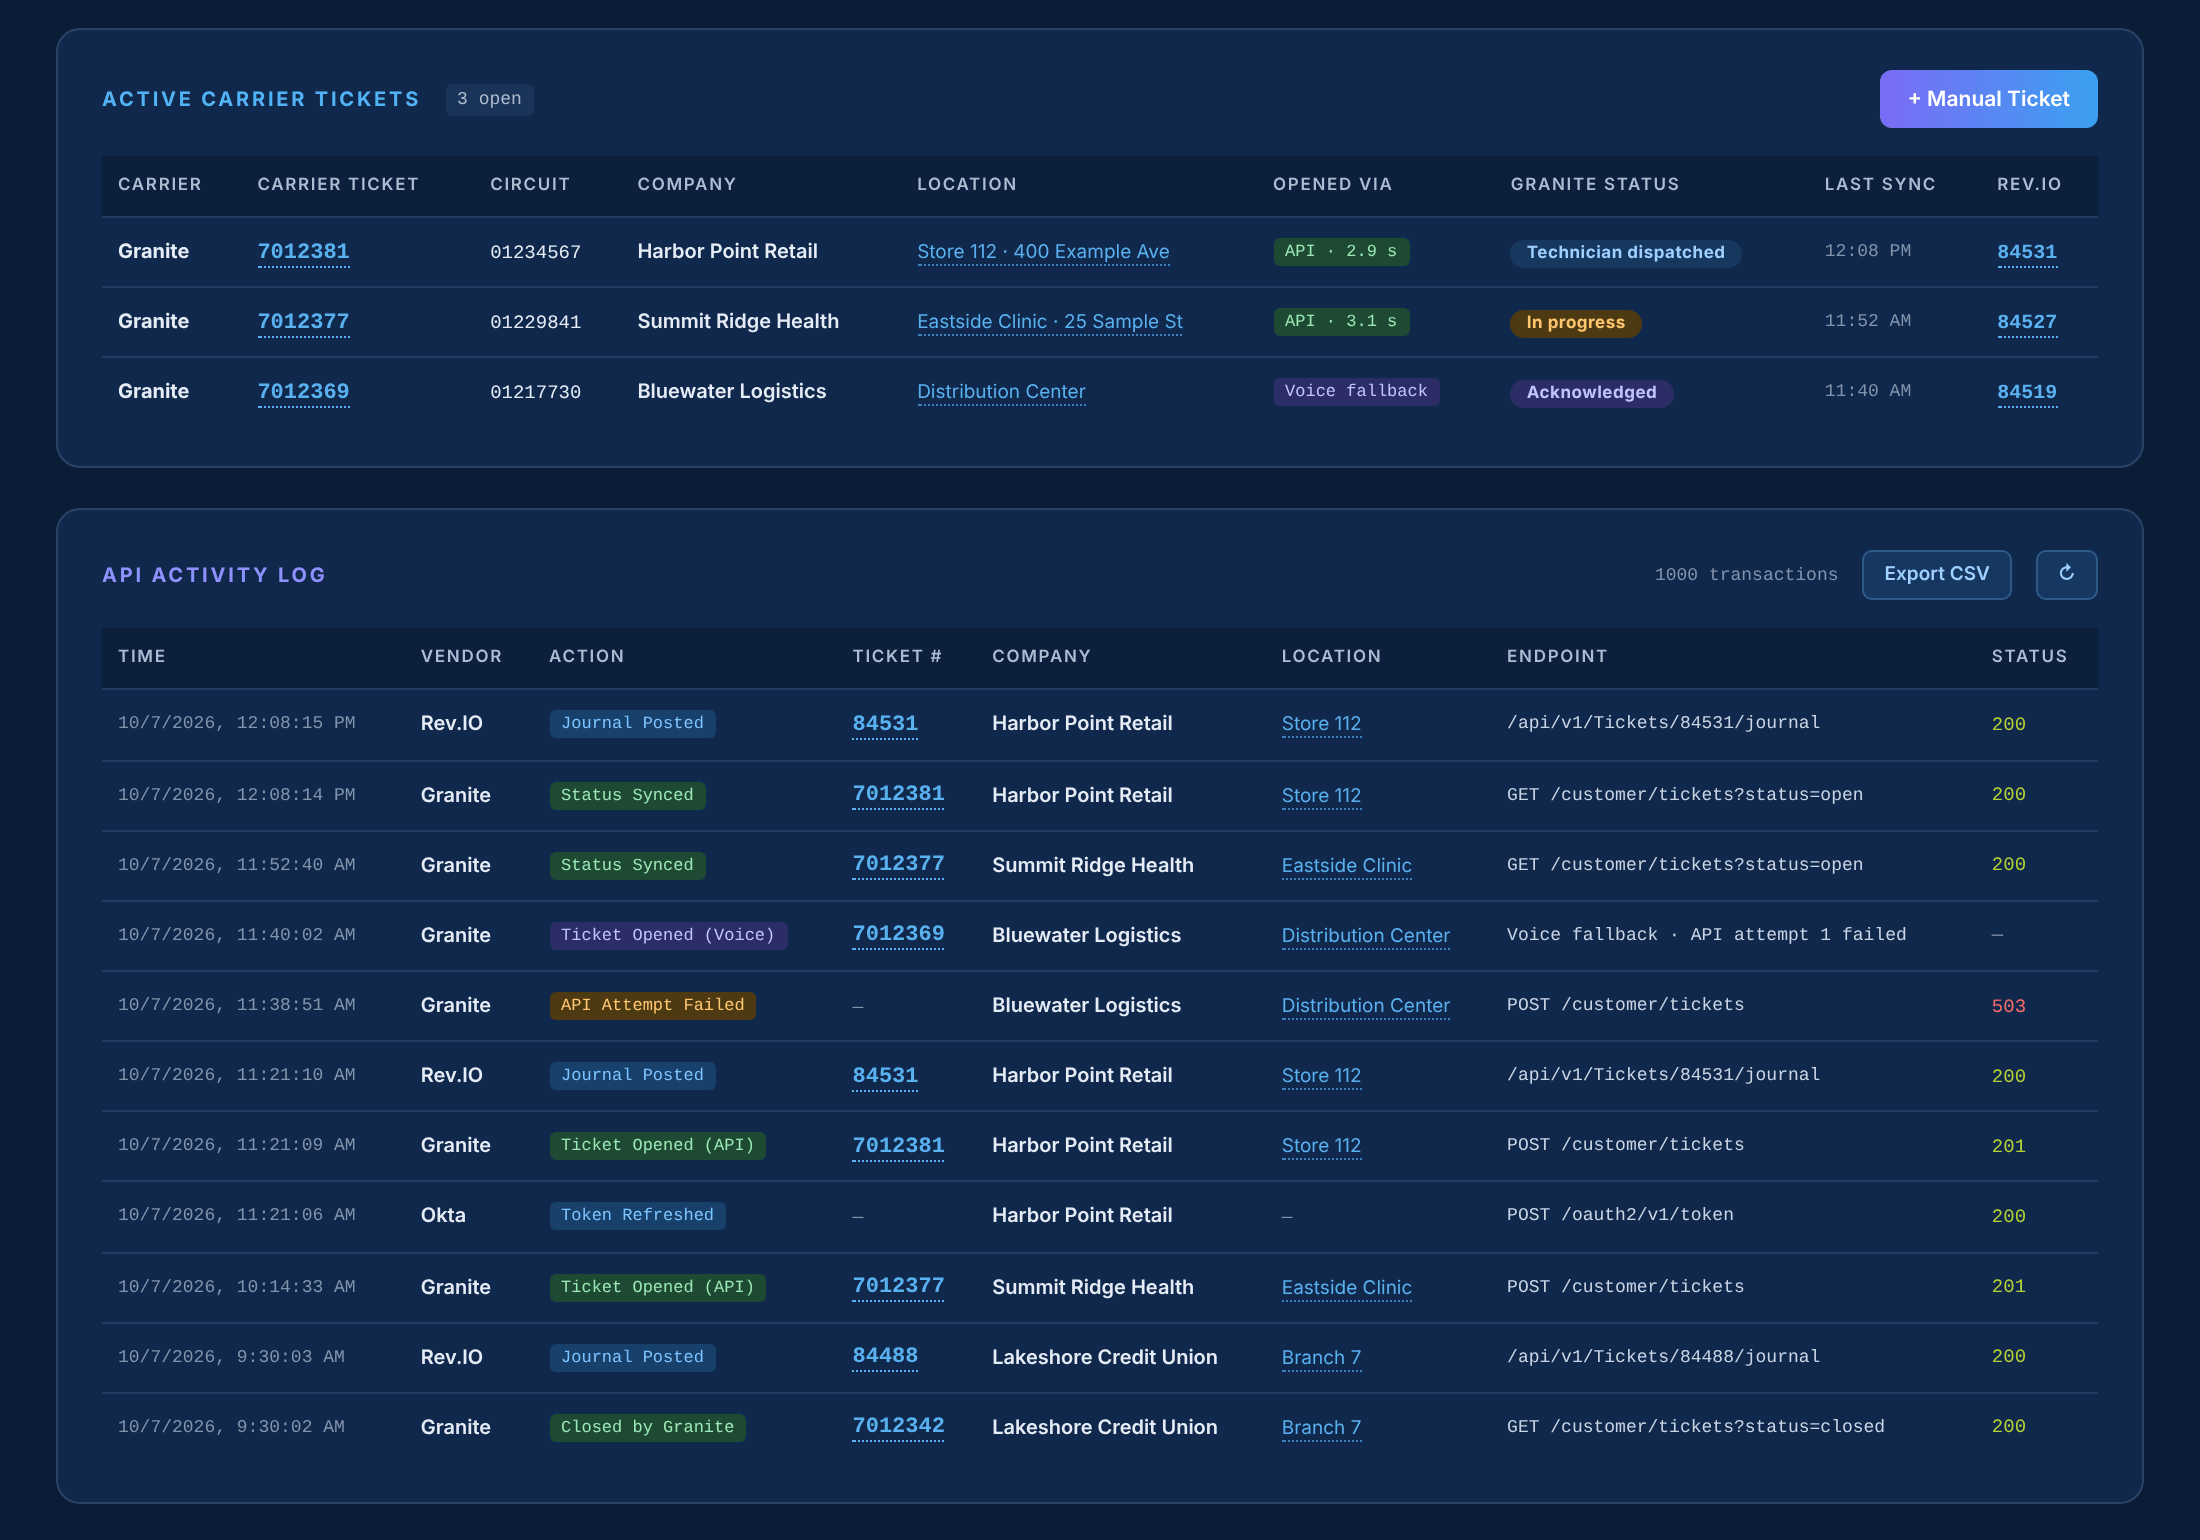Screen dimensions: 2200x1540
Task: Open carrier ticket 7012377 in Active Carrier Tickets
Action: [303, 321]
